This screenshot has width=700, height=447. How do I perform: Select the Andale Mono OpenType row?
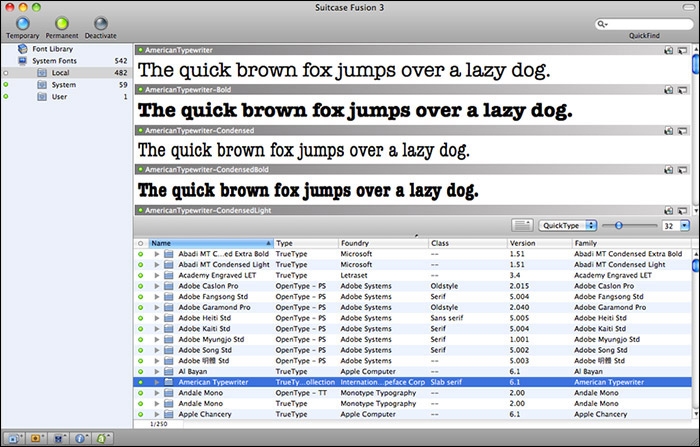(412, 393)
